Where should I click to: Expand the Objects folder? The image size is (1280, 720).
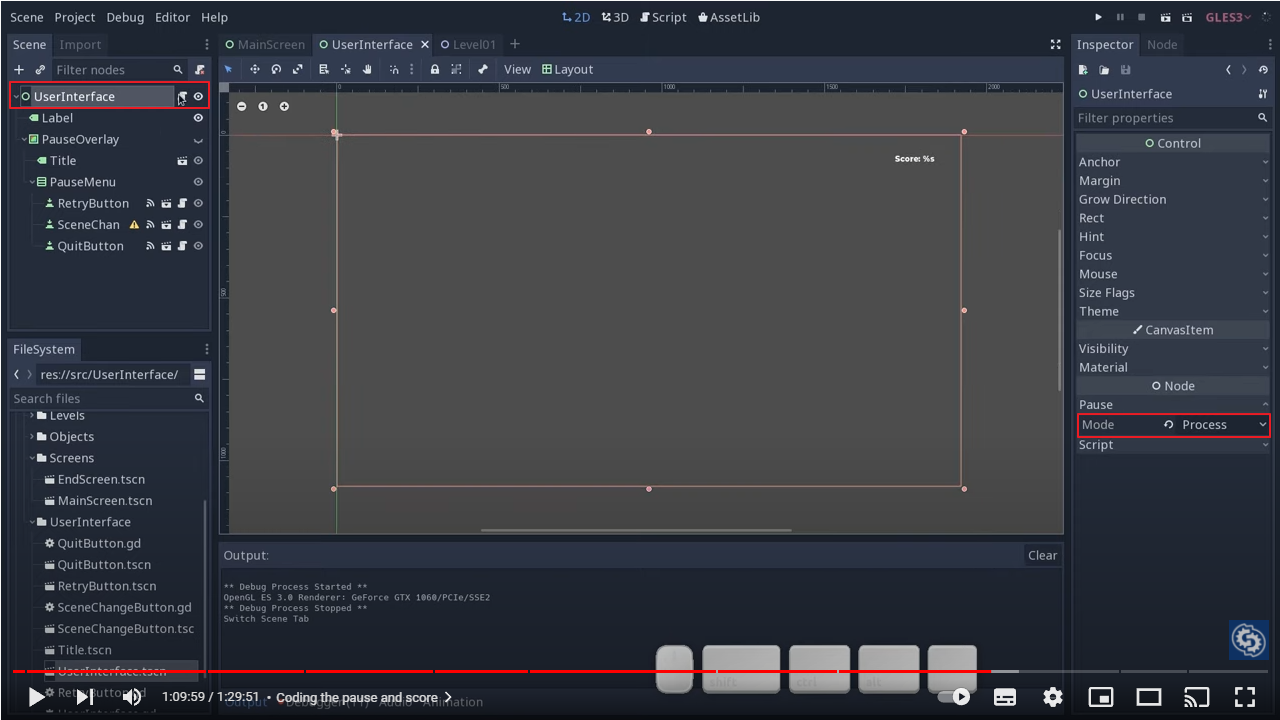(32, 437)
